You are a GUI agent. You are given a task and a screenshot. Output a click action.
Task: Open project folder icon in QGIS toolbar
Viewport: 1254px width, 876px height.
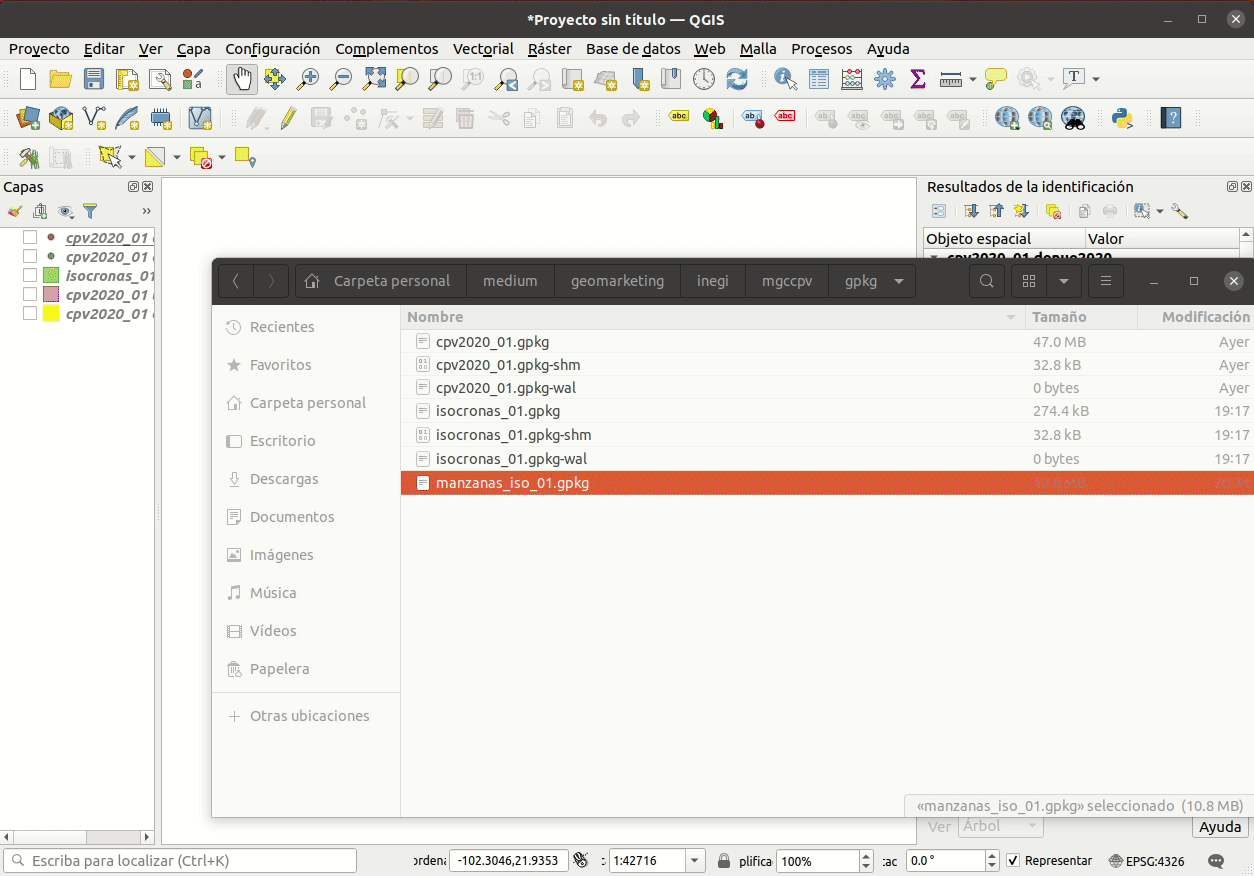coord(61,79)
